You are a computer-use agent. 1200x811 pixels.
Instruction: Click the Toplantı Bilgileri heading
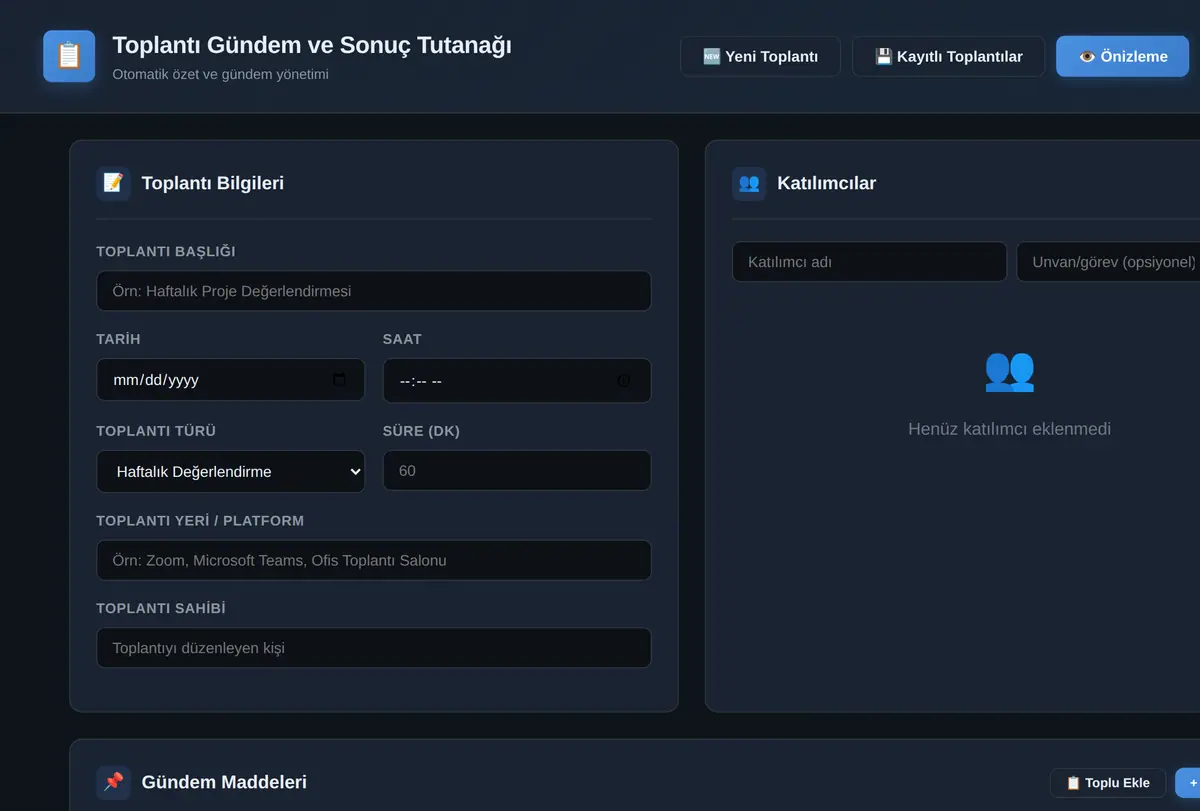[213, 183]
